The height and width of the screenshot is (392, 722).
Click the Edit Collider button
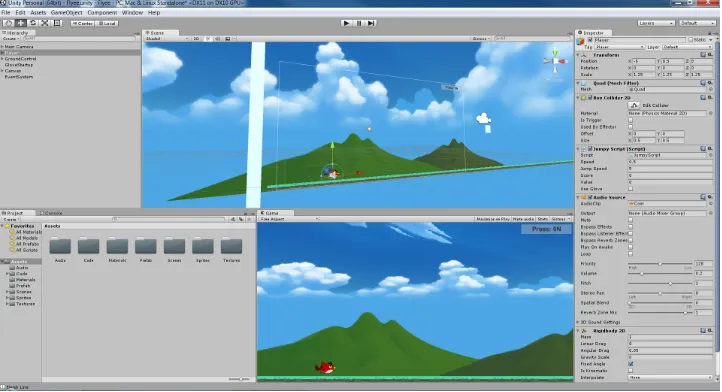tap(634, 105)
